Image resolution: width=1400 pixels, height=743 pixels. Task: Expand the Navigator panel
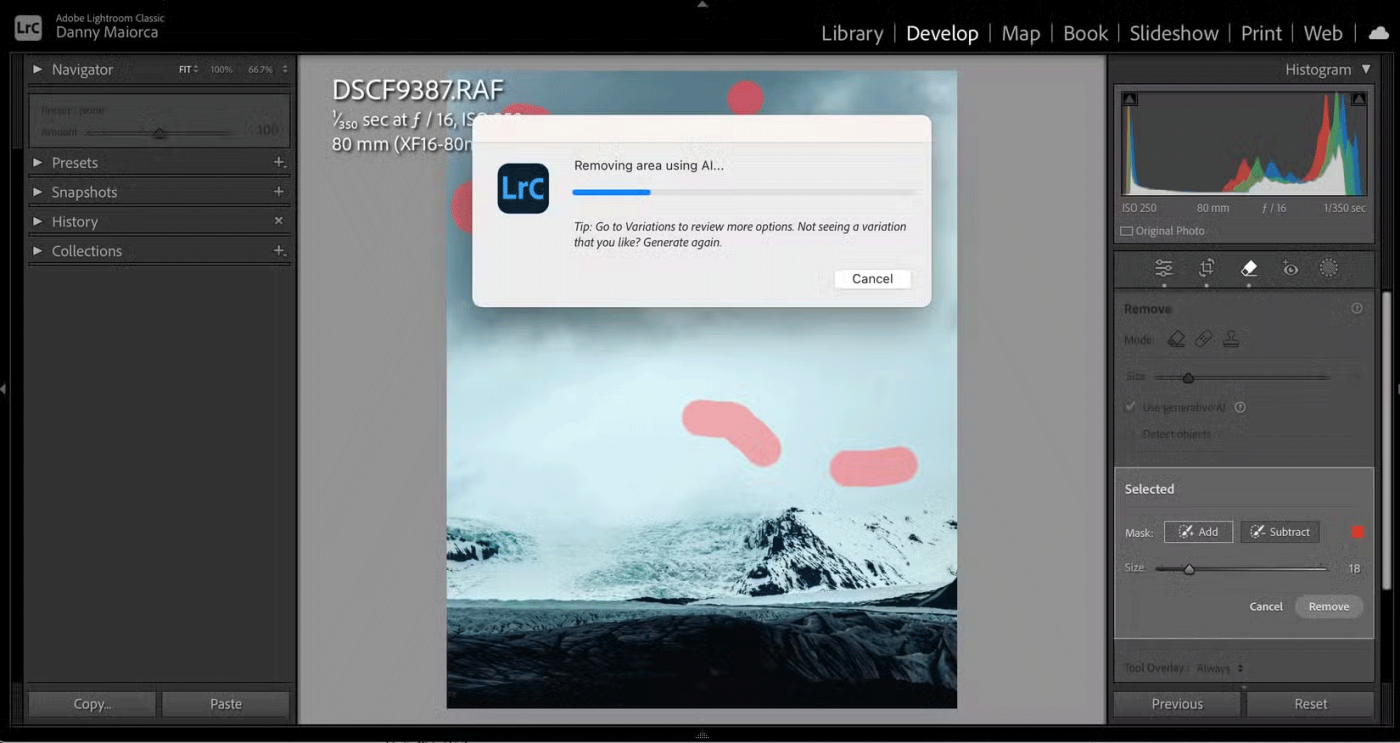pyautogui.click(x=37, y=69)
